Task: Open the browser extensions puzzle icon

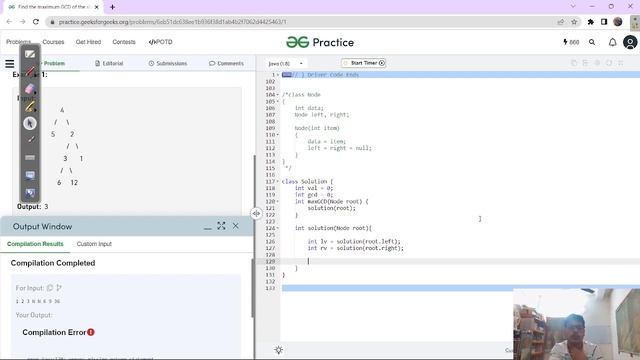Action: point(591,22)
